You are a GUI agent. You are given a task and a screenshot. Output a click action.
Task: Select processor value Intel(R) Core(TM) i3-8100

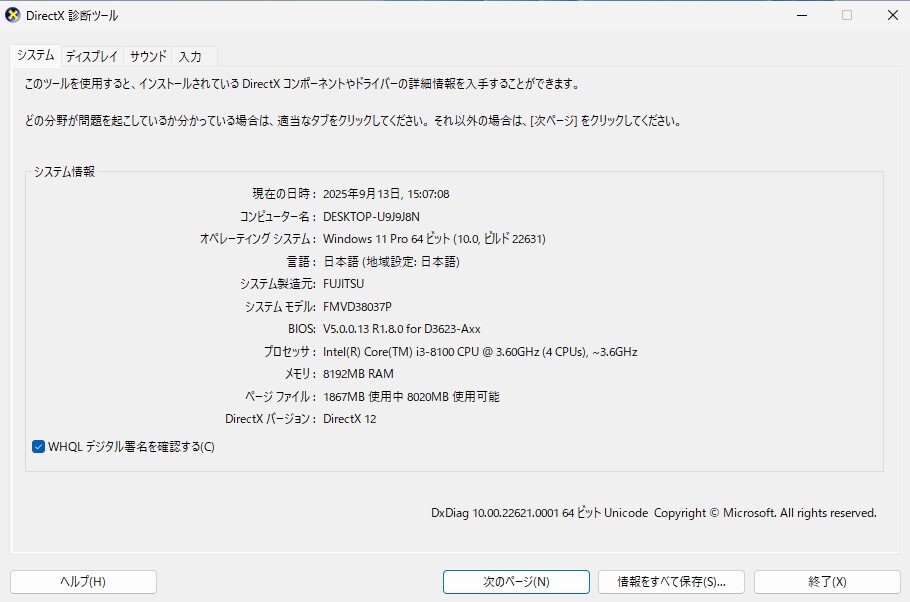click(480, 352)
